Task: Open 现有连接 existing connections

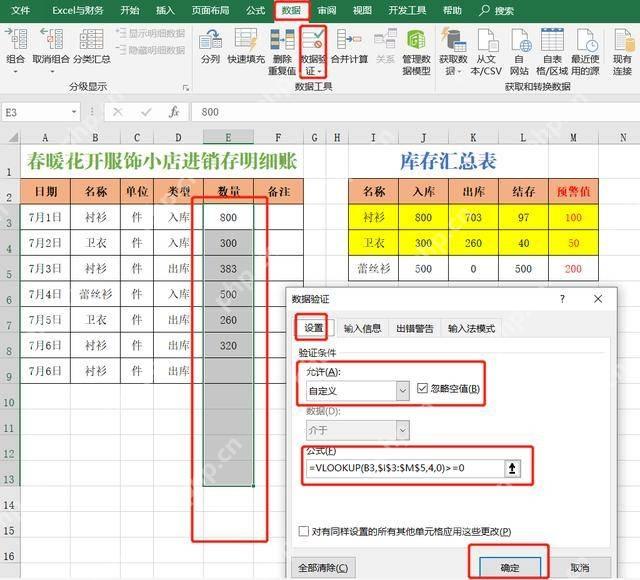Action: click(x=622, y=51)
